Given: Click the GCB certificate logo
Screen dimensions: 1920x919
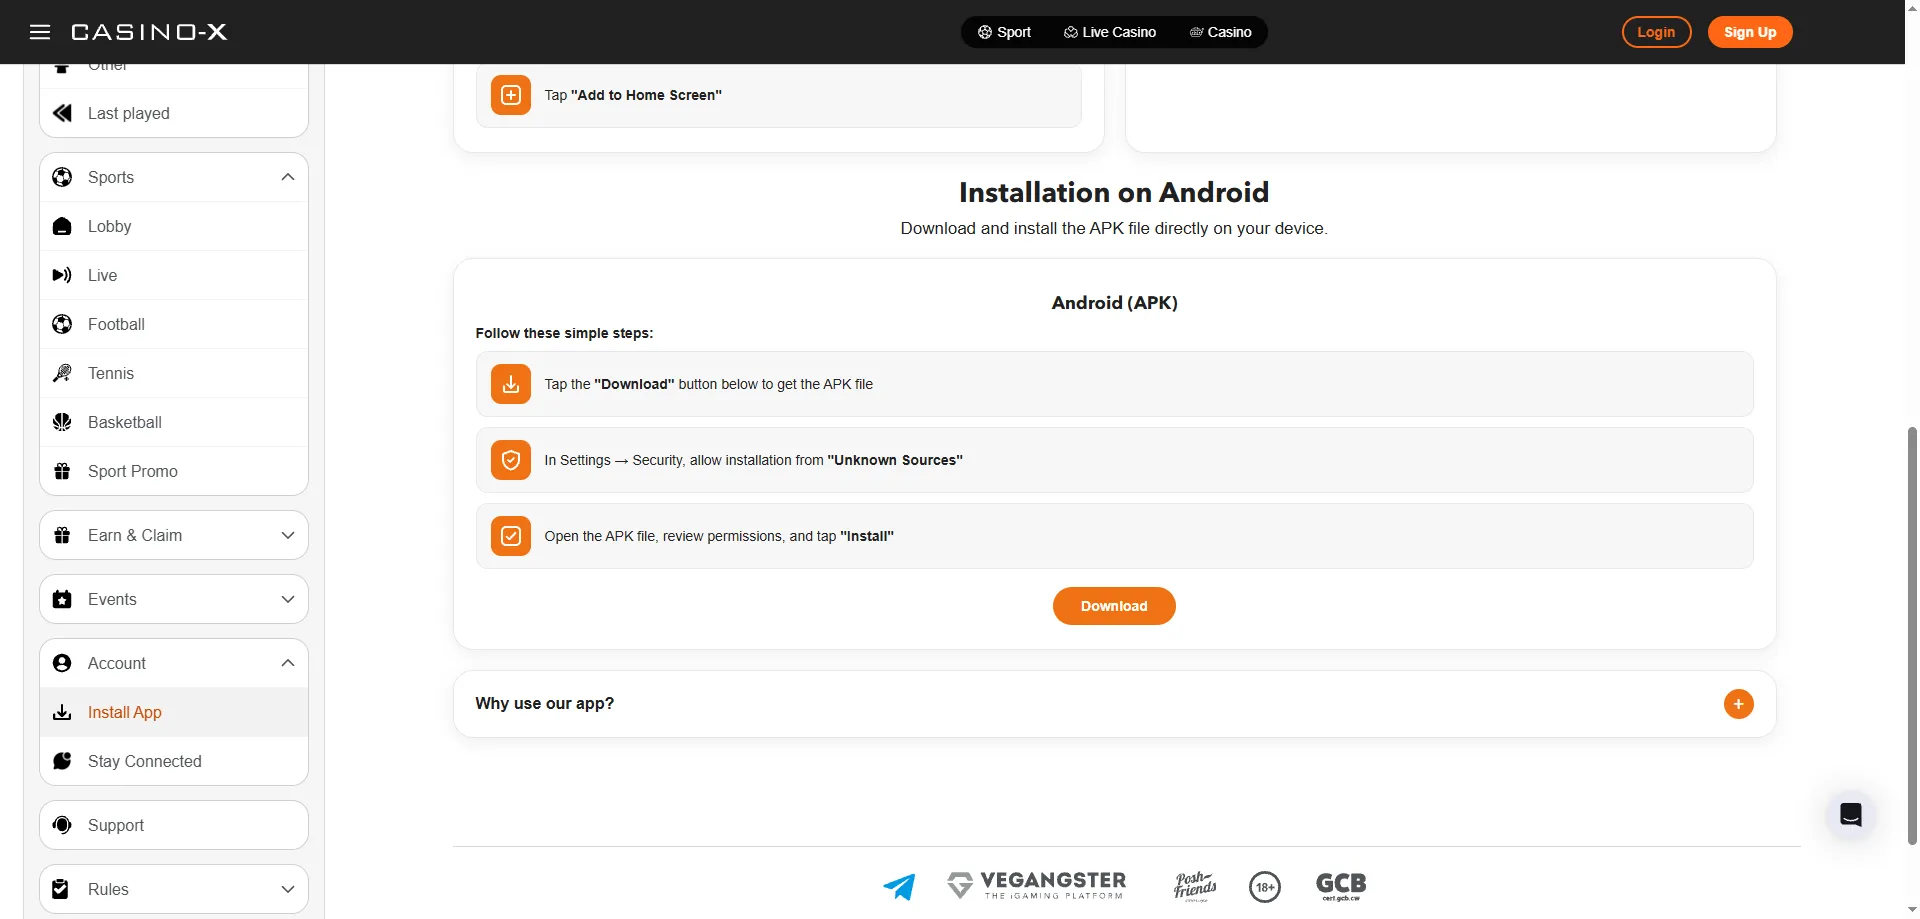Looking at the screenshot, I should click(1341, 886).
